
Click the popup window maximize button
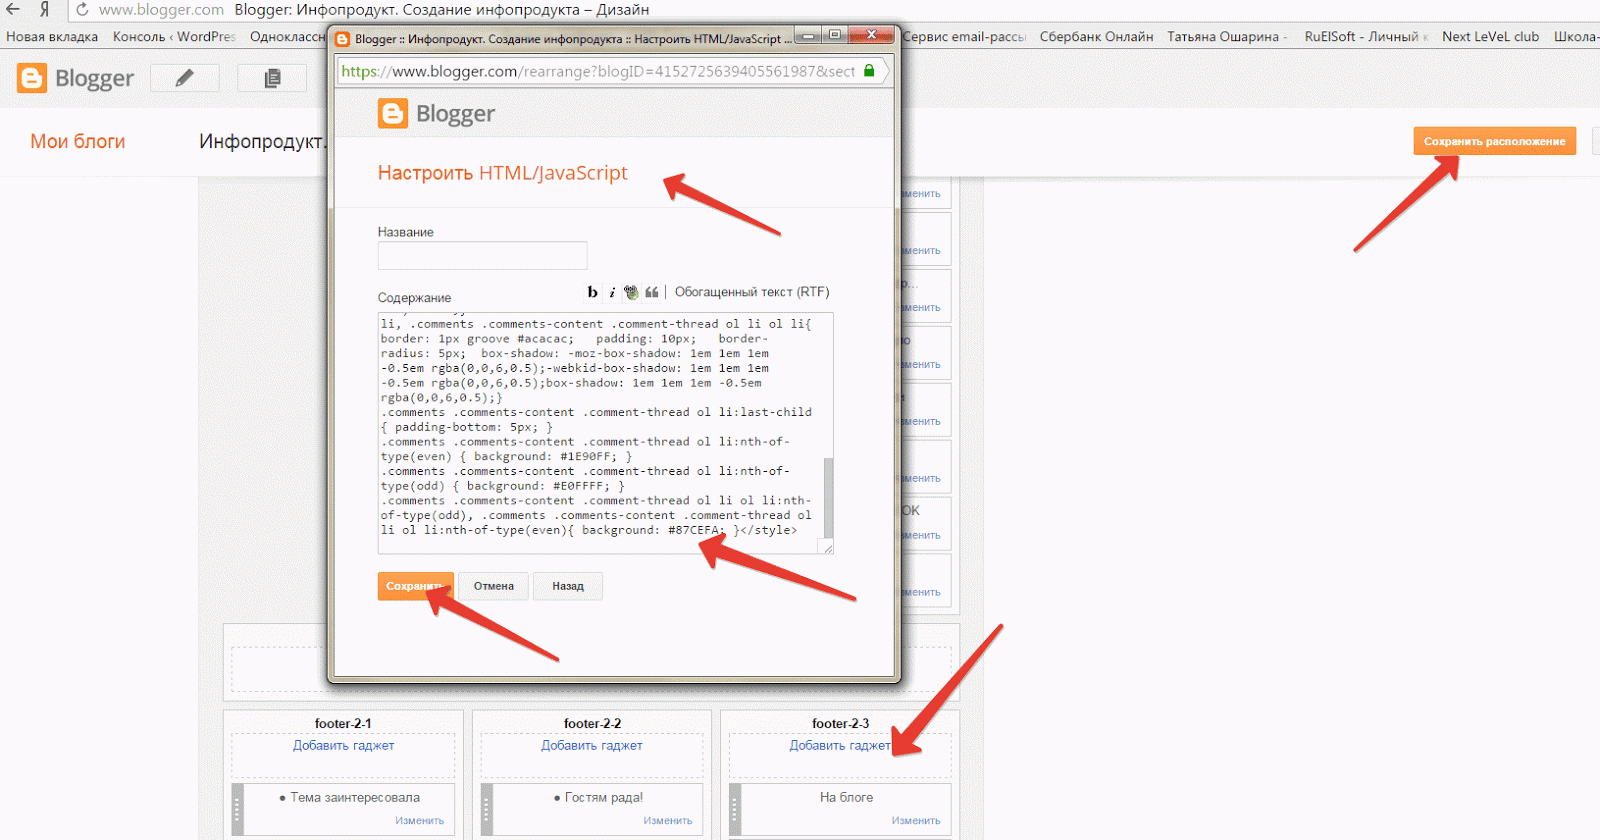click(x=835, y=35)
